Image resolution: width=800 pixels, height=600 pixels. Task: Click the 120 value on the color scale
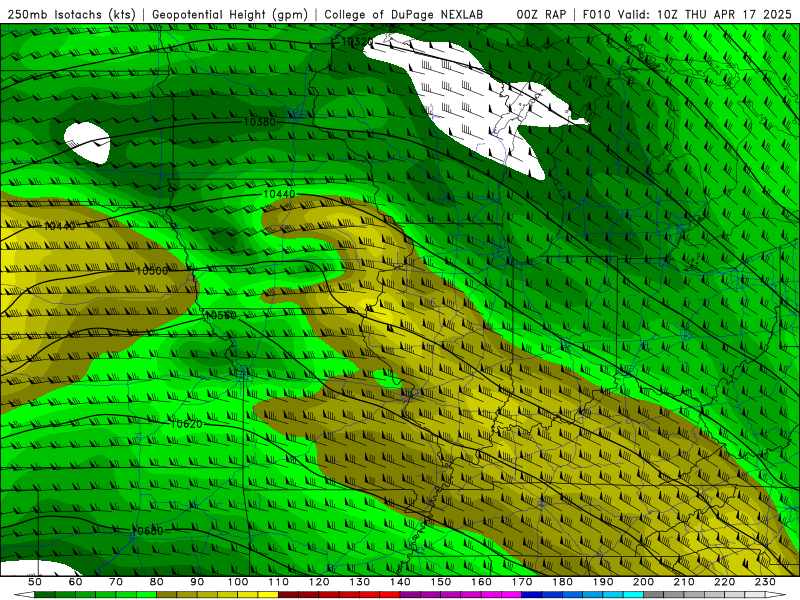(319, 582)
